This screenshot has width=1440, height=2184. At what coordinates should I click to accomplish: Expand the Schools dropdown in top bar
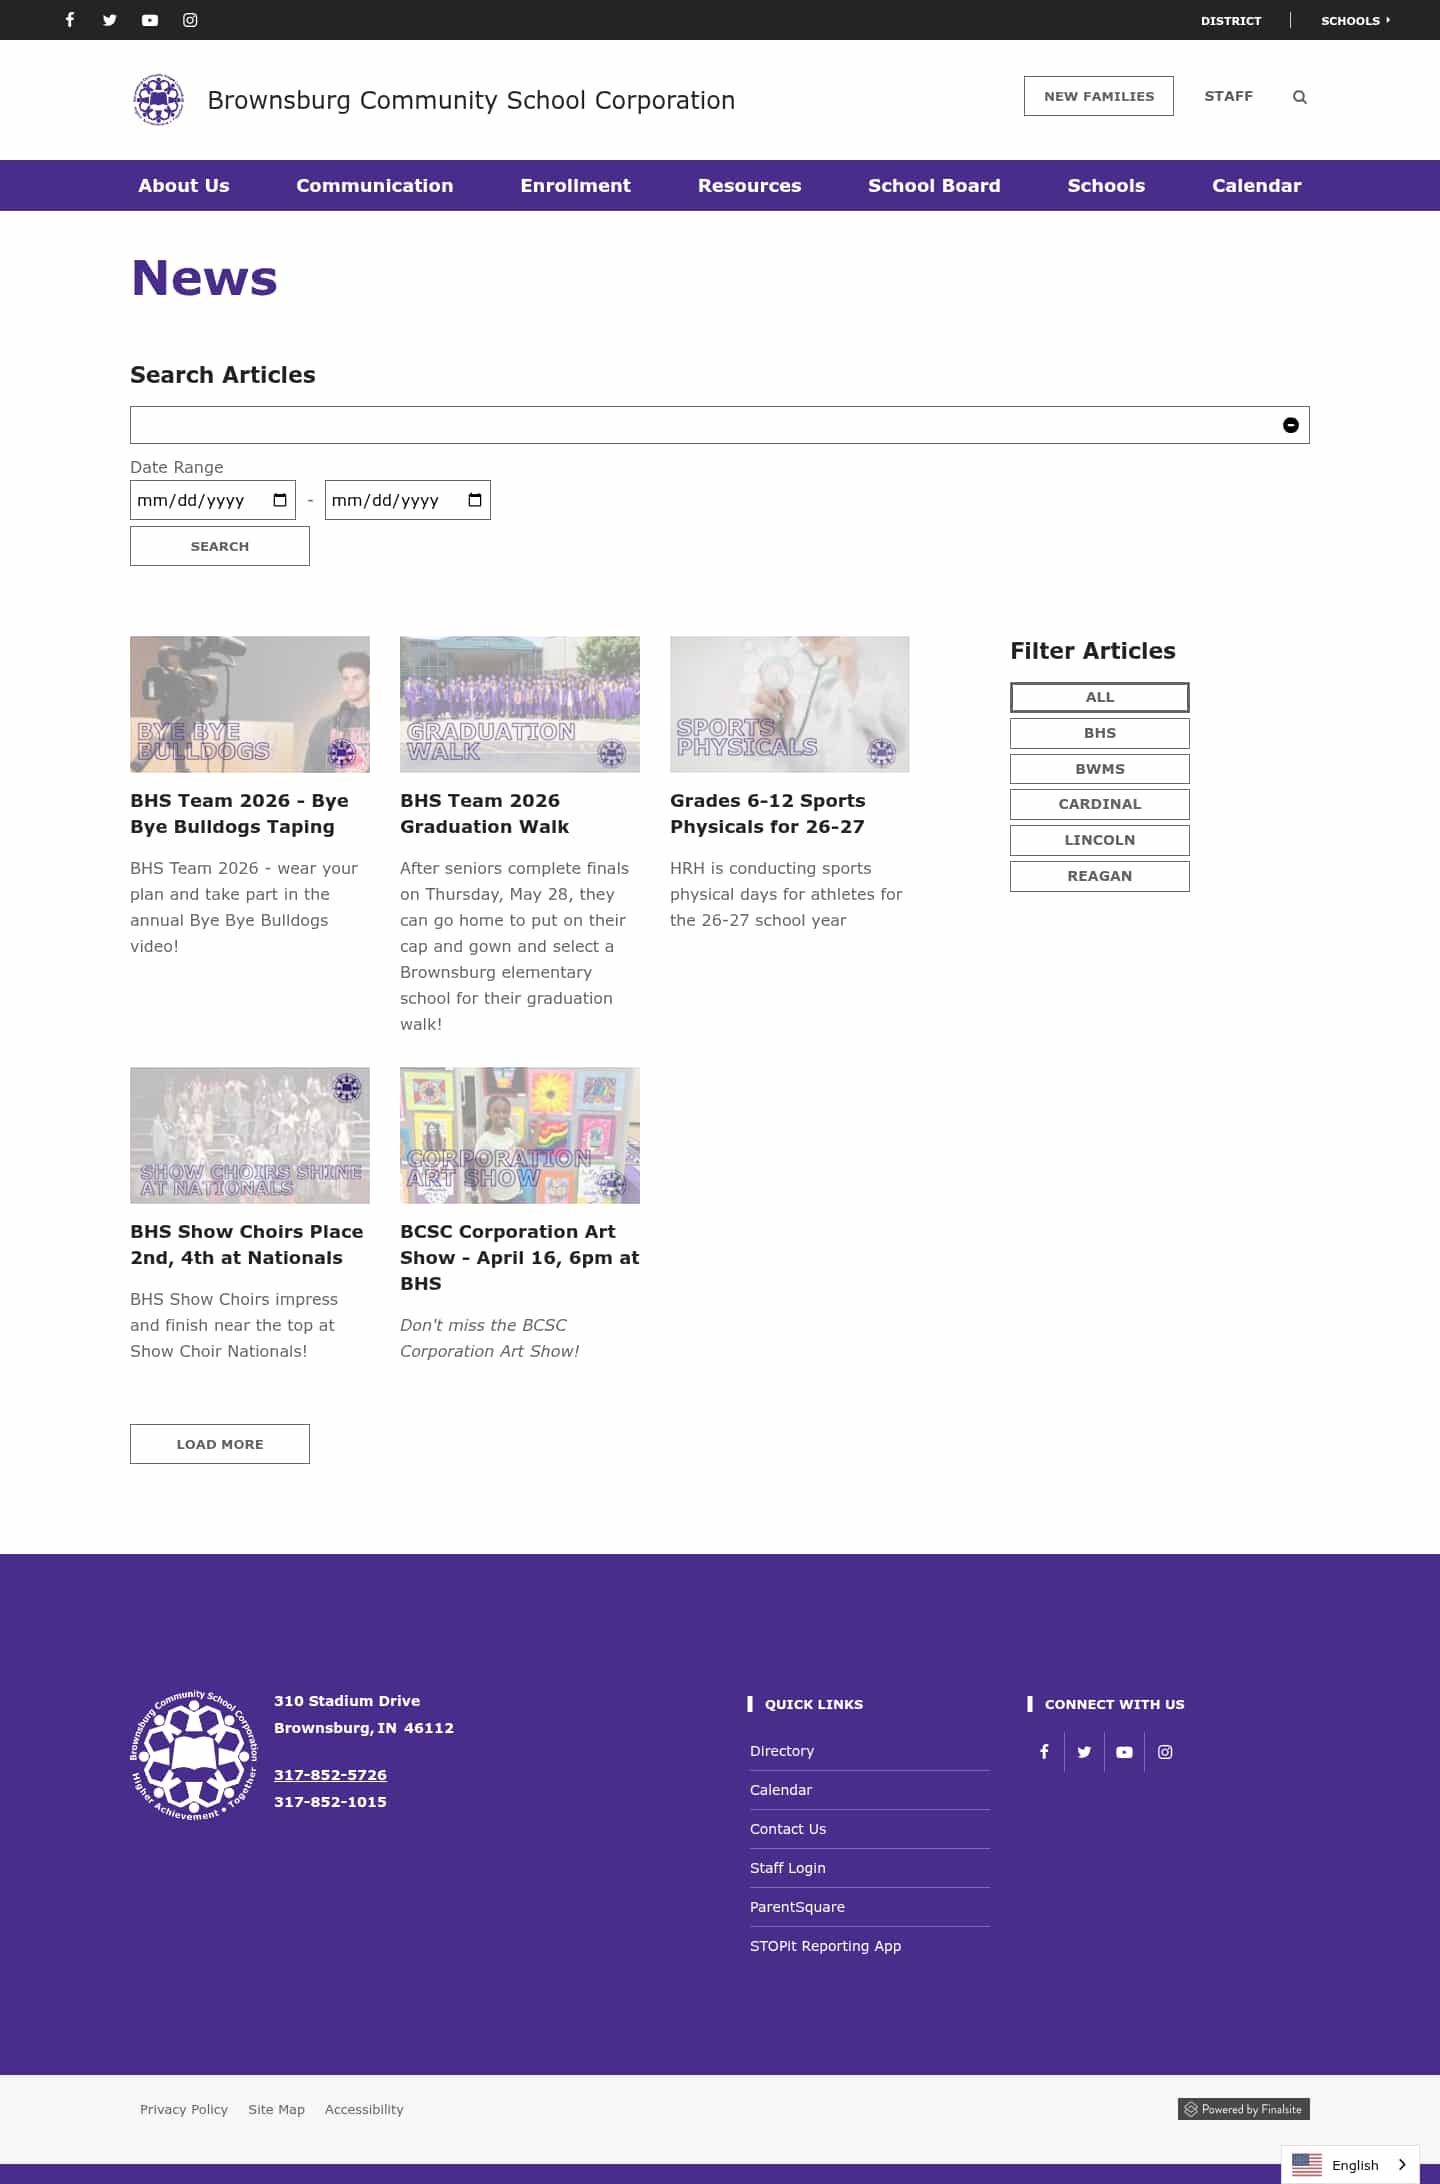click(x=1355, y=20)
